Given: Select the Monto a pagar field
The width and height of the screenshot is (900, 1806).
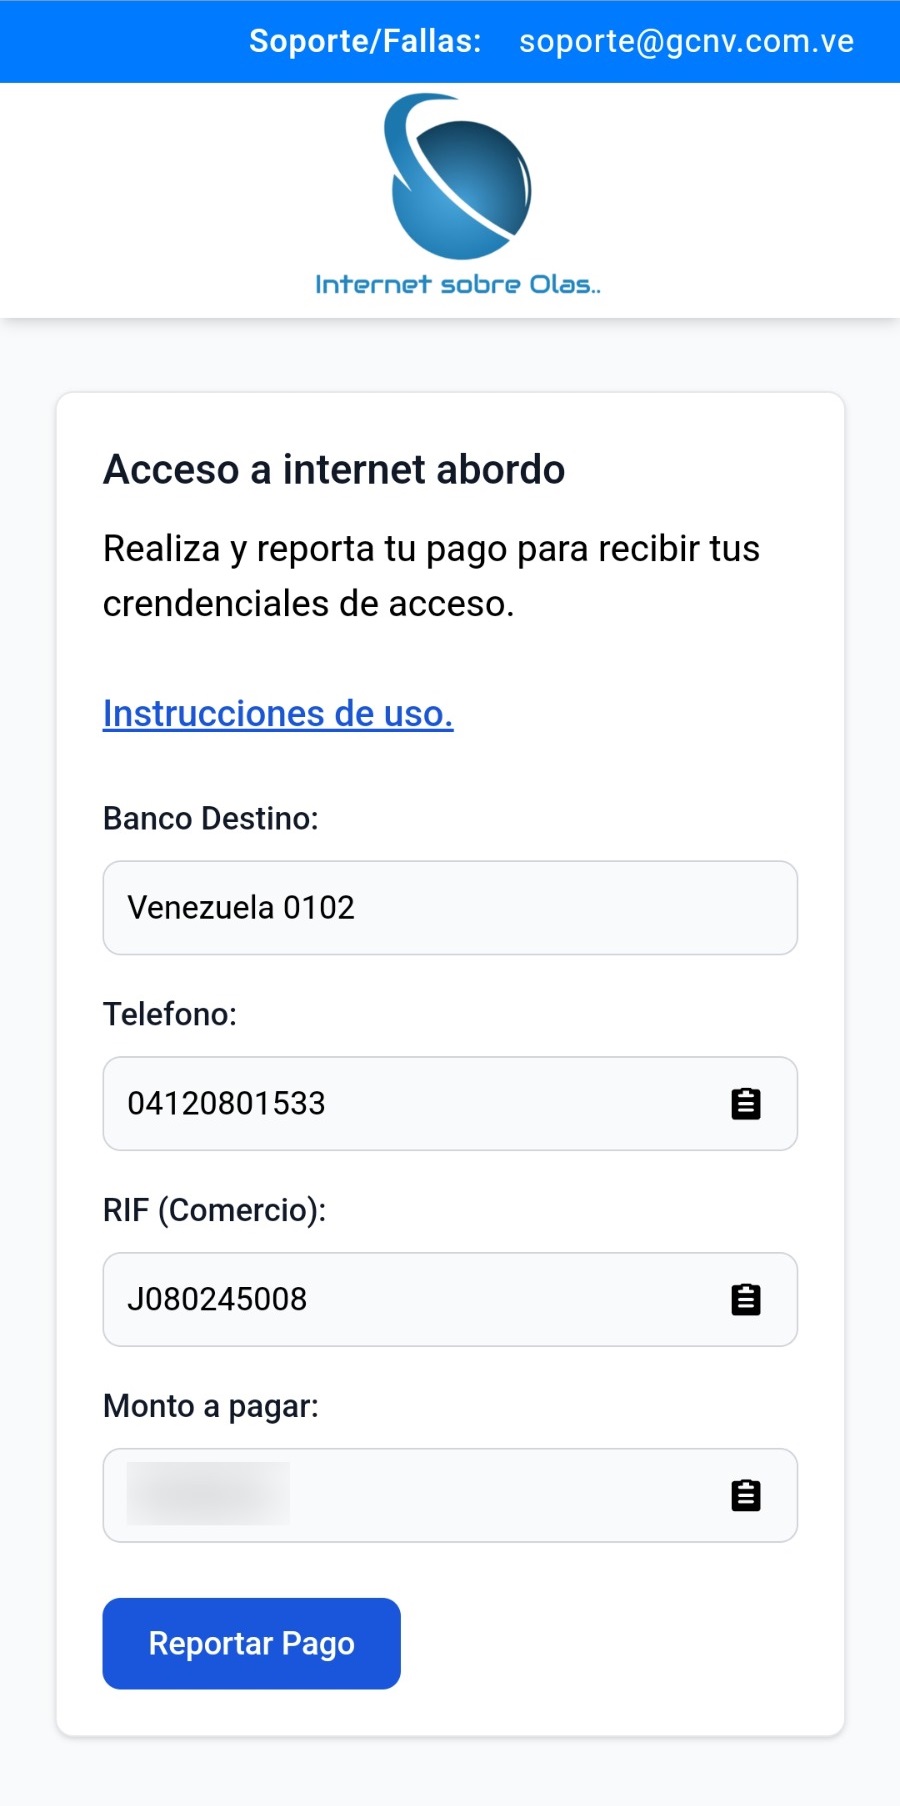Looking at the screenshot, I should point(450,1496).
